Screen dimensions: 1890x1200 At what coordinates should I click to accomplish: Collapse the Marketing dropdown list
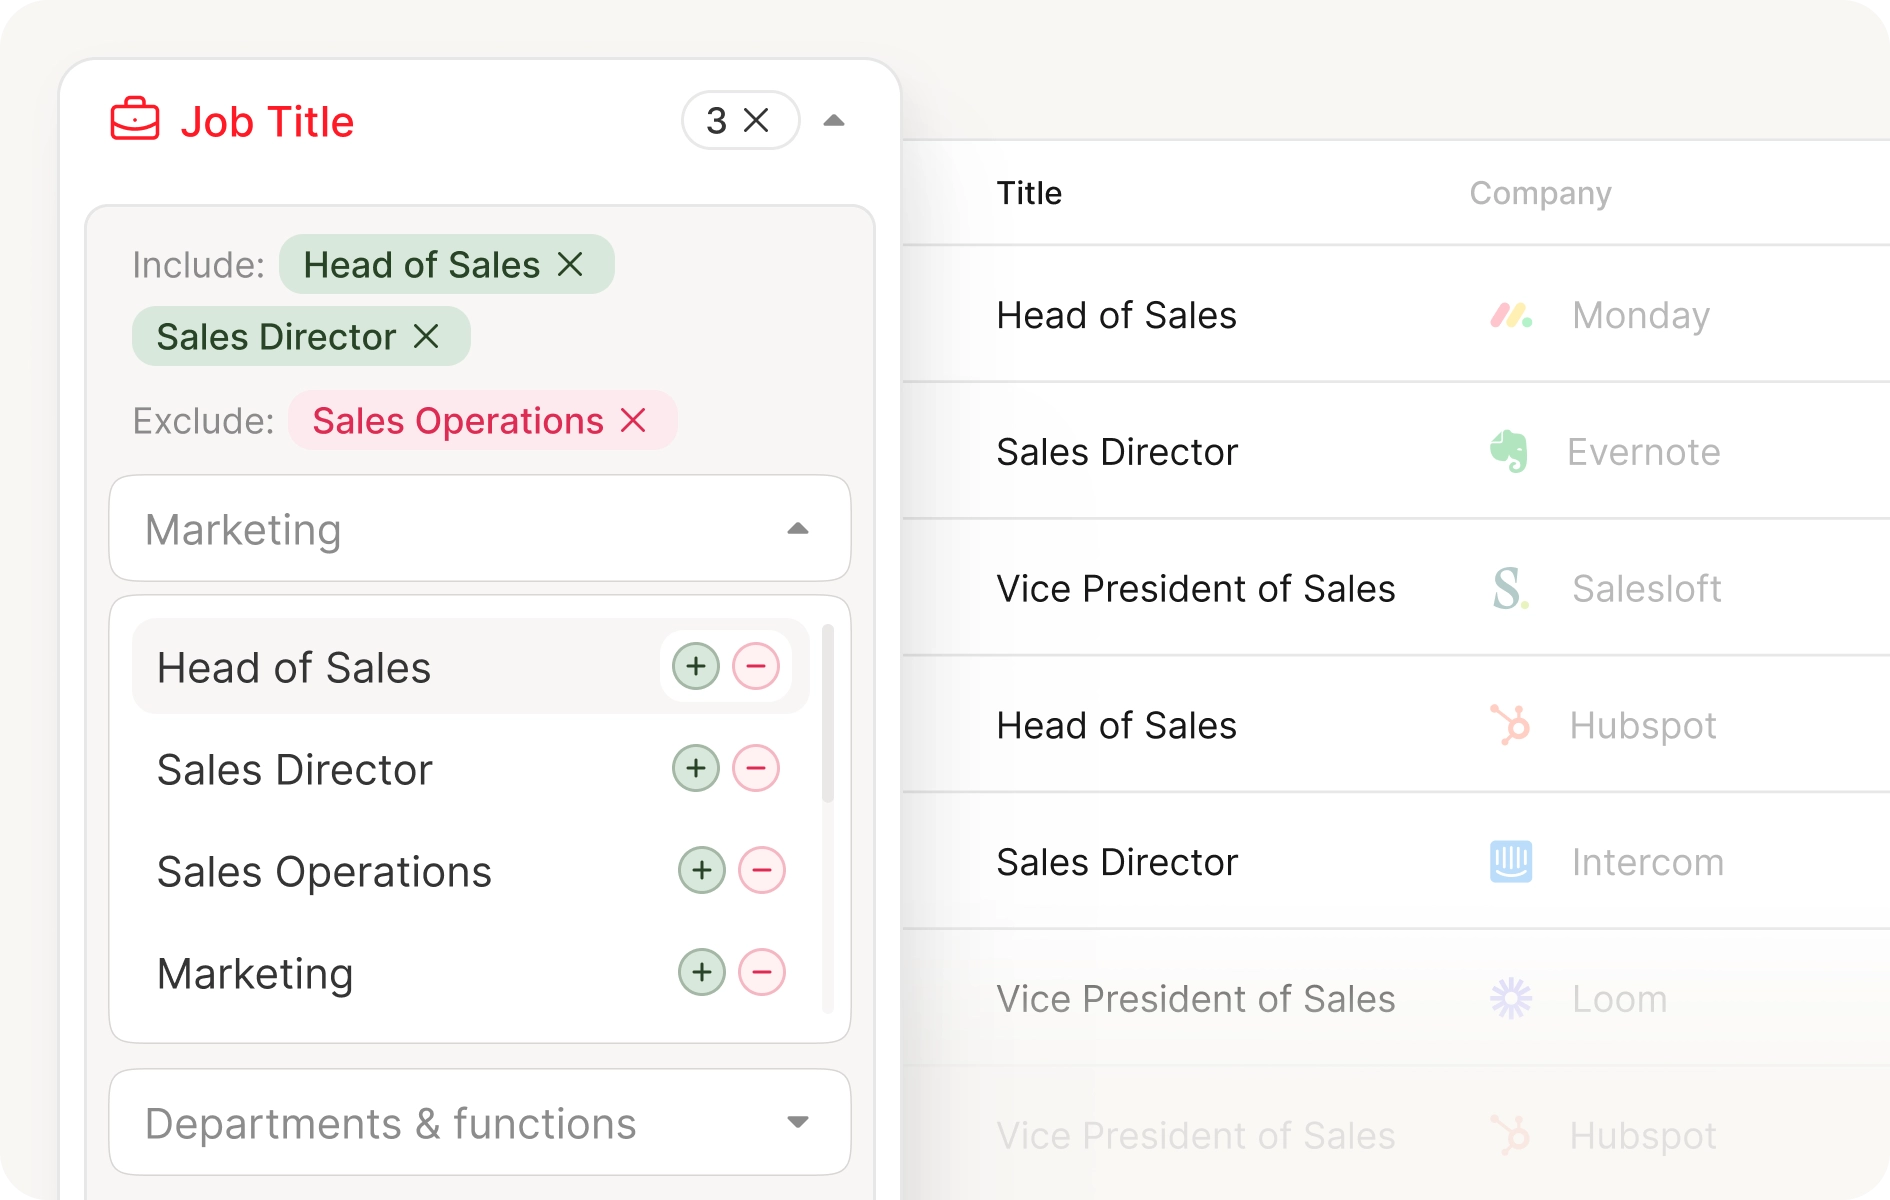tap(797, 529)
